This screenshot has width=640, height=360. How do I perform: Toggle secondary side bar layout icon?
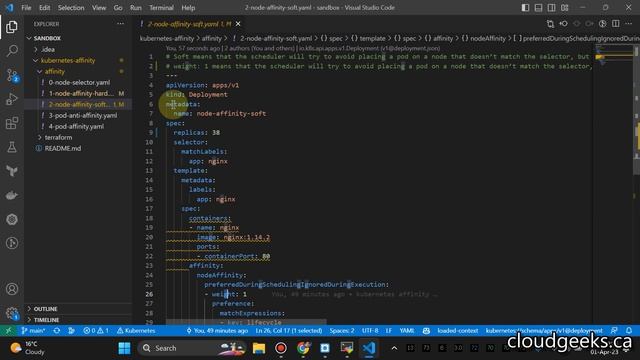click(x=551, y=8)
